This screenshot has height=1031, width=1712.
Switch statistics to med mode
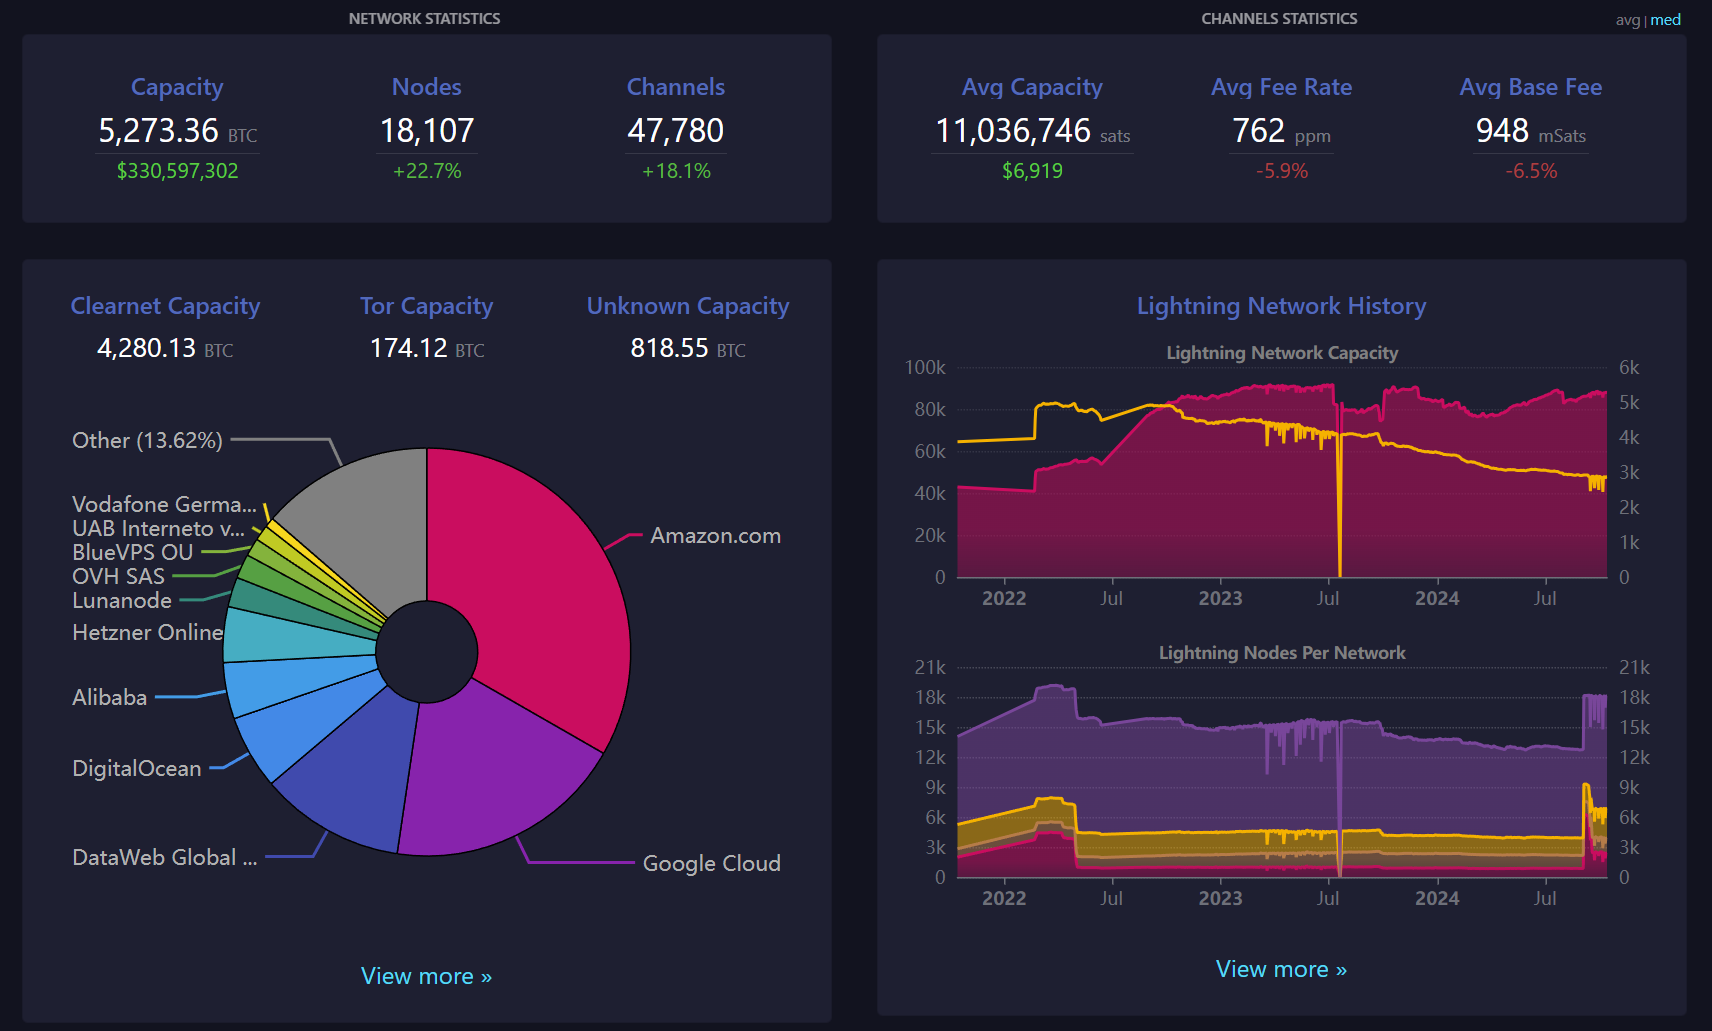(x=1665, y=20)
